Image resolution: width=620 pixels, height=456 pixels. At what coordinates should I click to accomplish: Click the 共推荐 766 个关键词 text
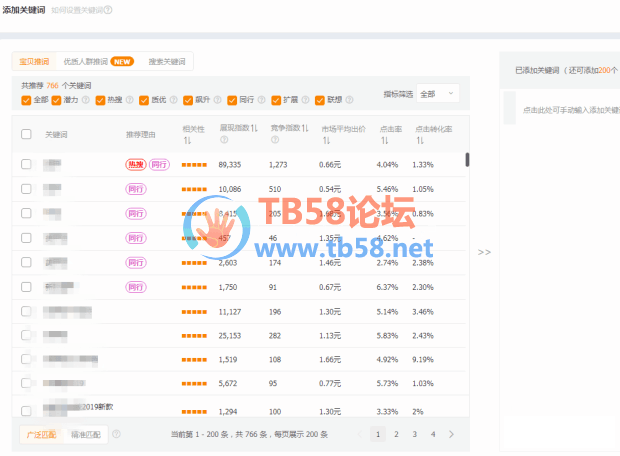[56, 85]
